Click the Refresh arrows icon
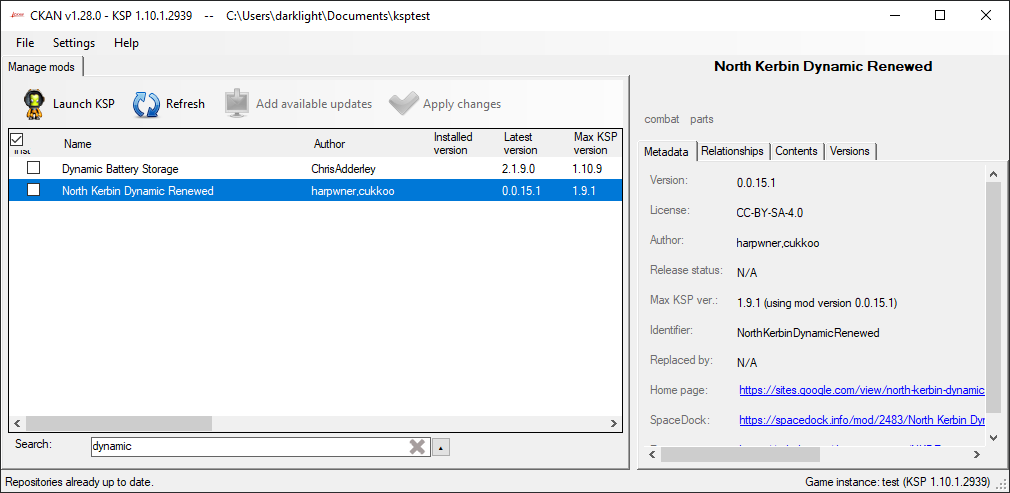The height and width of the screenshot is (493, 1010). (x=146, y=104)
